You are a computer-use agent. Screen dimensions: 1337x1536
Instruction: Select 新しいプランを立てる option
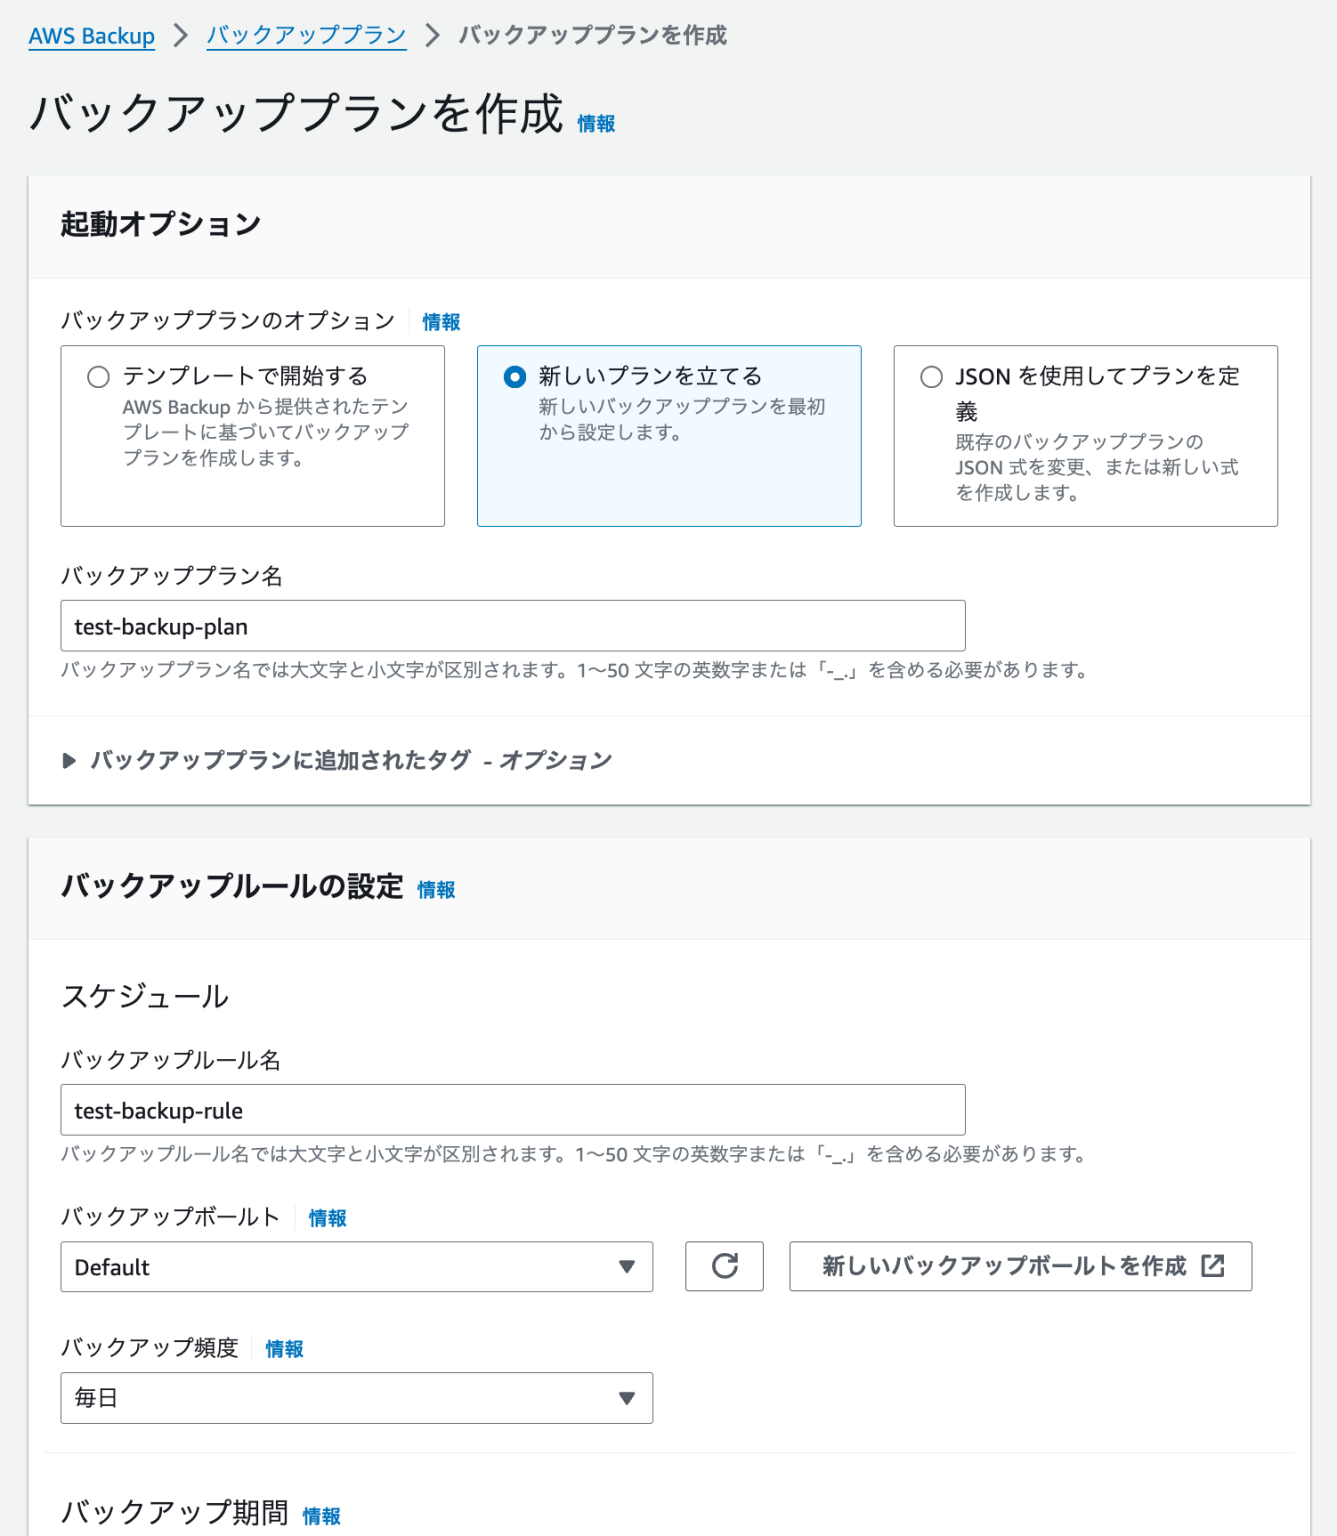[514, 376]
